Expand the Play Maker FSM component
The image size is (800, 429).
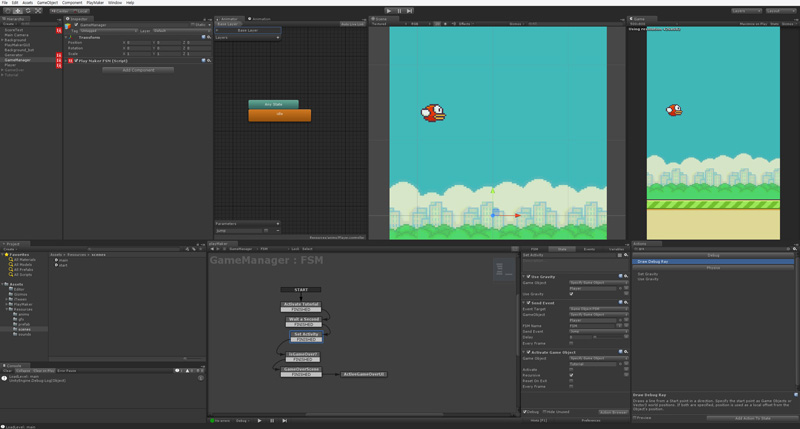click(x=66, y=61)
